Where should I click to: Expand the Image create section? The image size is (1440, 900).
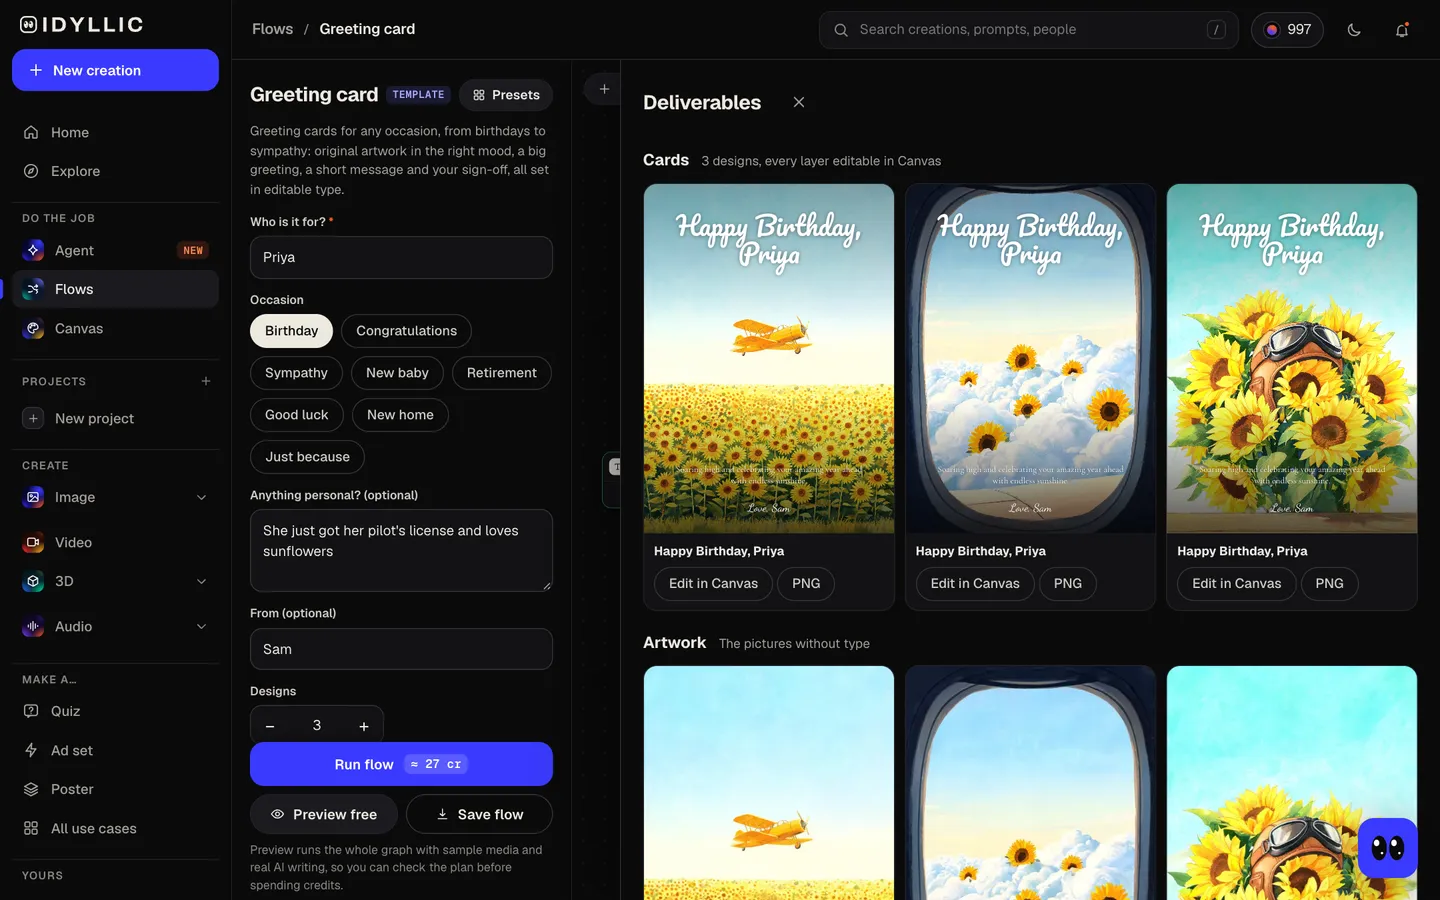202,497
